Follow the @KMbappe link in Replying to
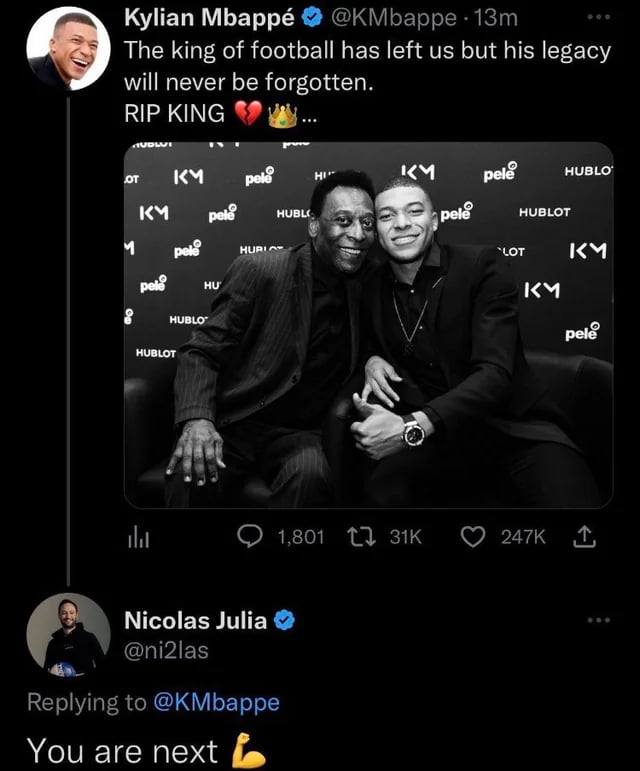The image size is (640, 771). (x=216, y=702)
